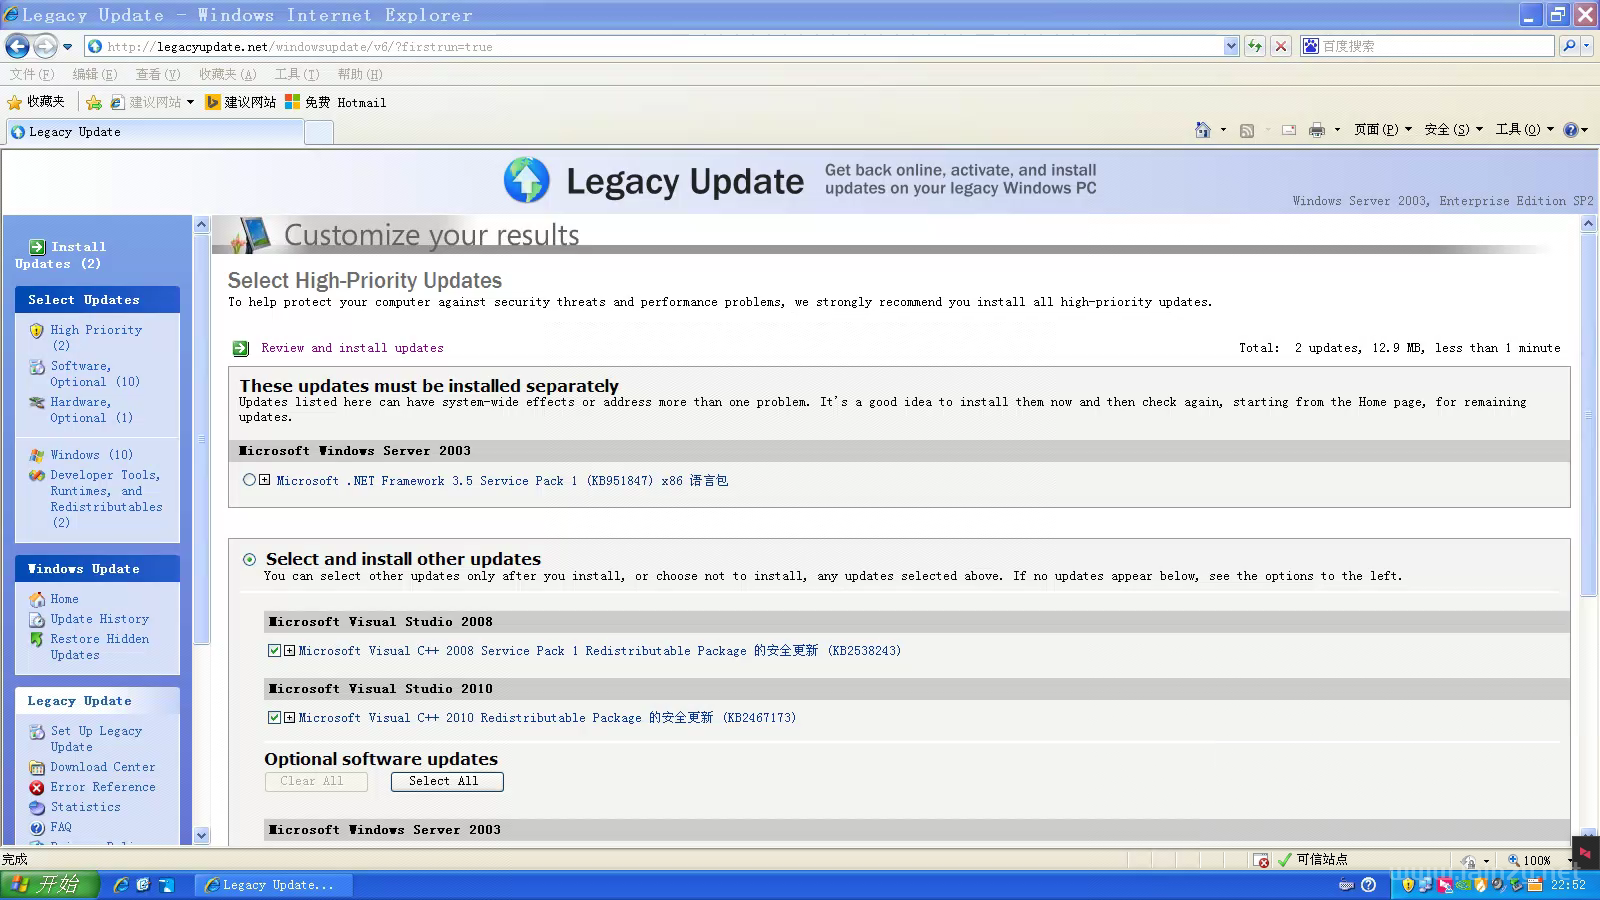Click Review and install updates link
Viewport: 1600px width, 900px height.
pyautogui.click(x=352, y=348)
